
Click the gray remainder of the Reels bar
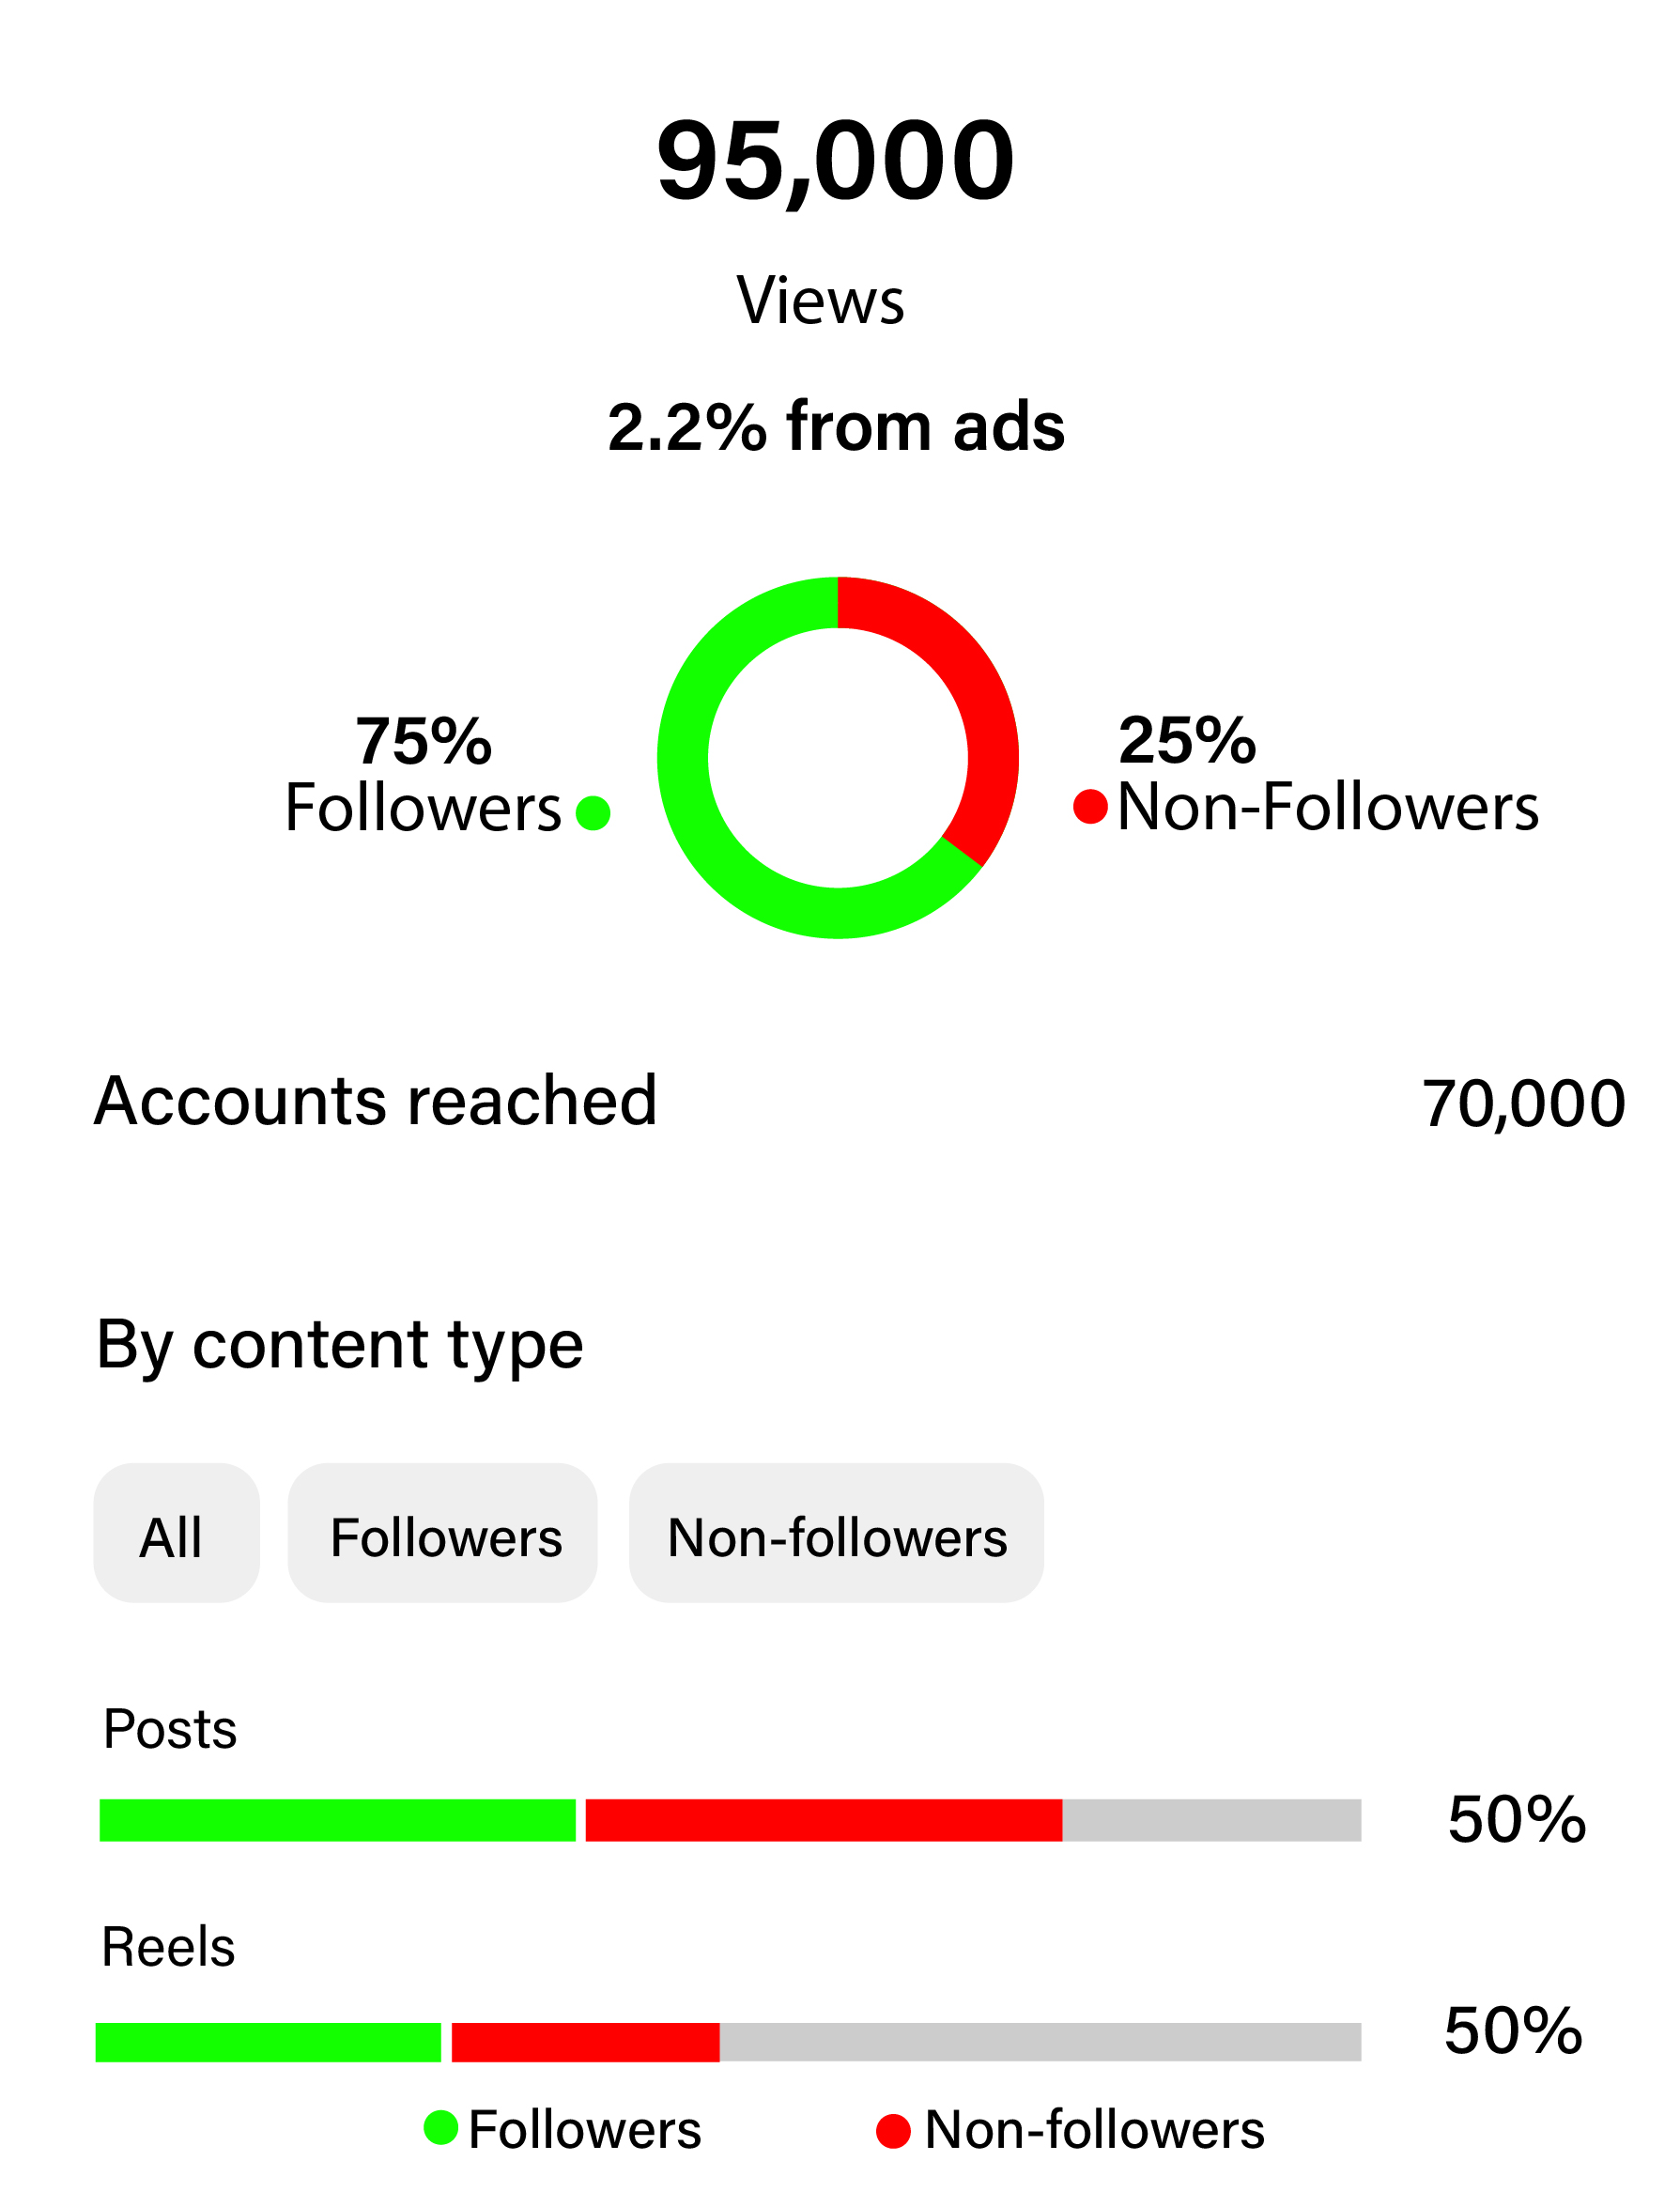click(x=1040, y=2042)
